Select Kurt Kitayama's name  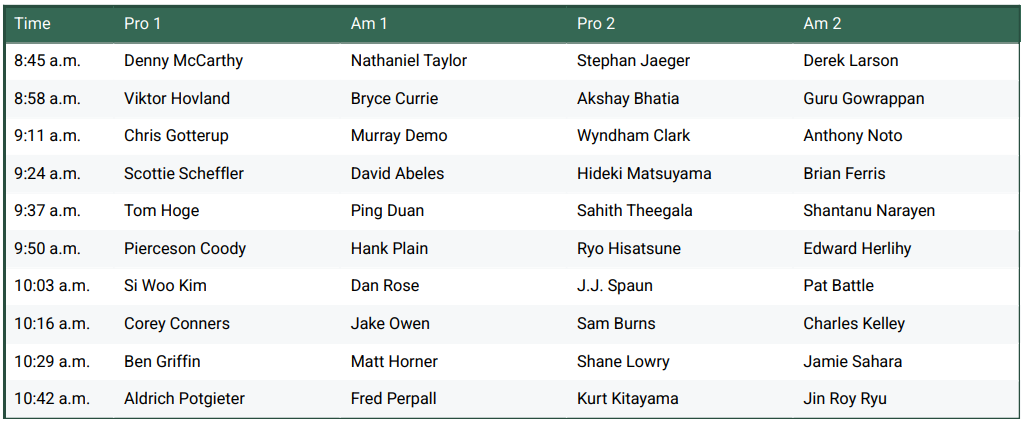point(627,399)
